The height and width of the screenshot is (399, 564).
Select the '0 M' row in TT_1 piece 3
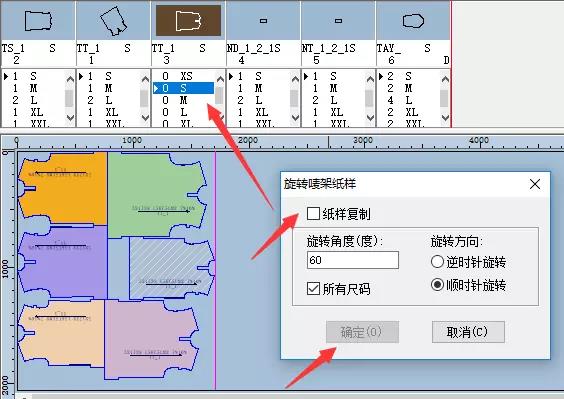pos(183,100)
